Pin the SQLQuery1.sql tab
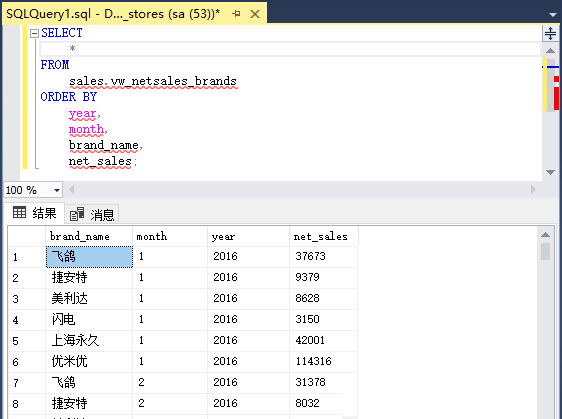Screen dimensions: 562x419 point(236,14)
